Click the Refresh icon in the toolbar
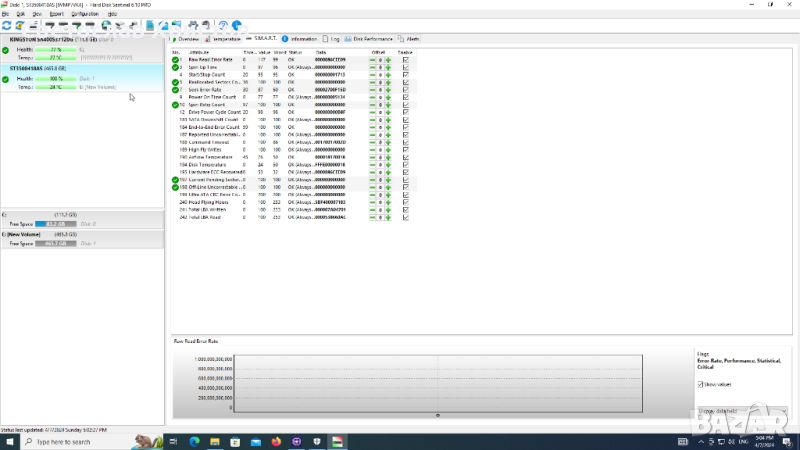This screenshot has width=800, height=450. click(x=7, y=26)
